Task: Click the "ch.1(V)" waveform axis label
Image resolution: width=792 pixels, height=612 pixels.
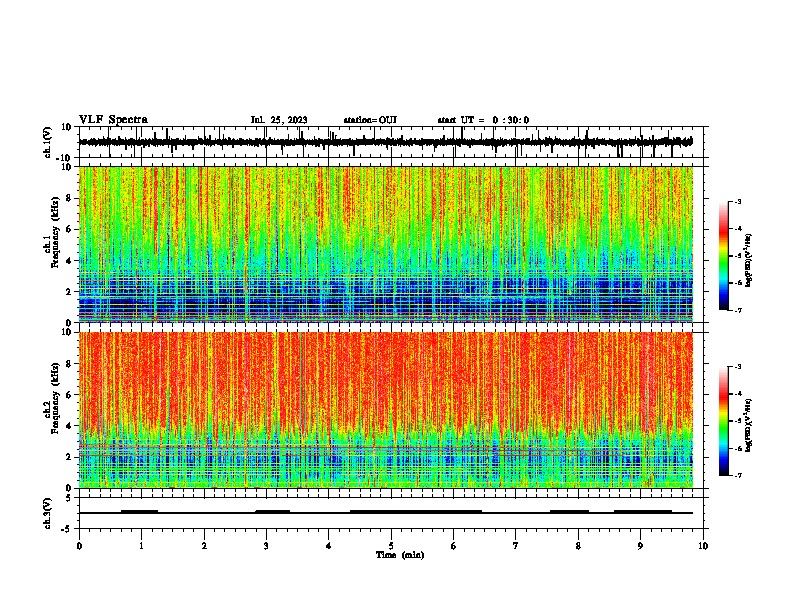Action: [48, 142]
